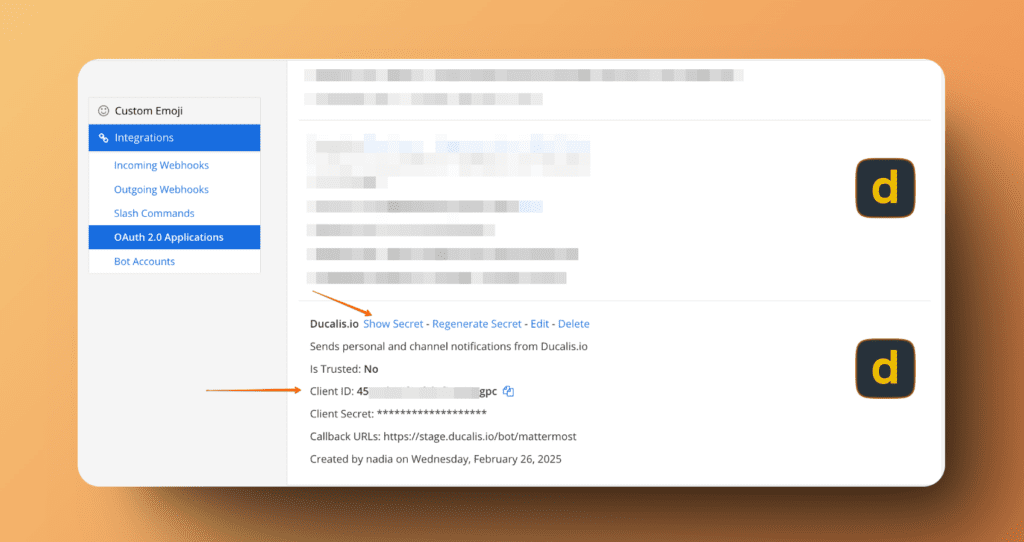Open the Custom Emoji section

tap(148, 111)
